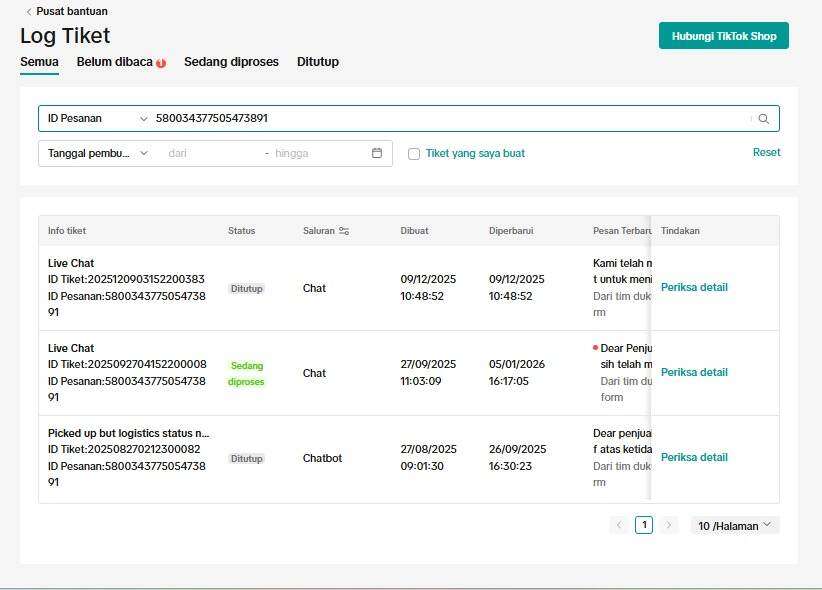Open the ID Pesanan search type dropdown
The height and width of the screenshot is (590, 822).
coord(96,118)
